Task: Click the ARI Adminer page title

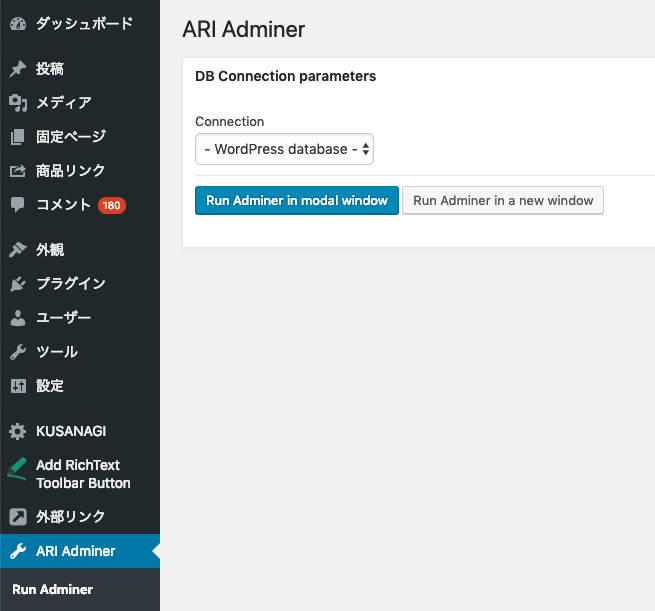Action: 244,30
